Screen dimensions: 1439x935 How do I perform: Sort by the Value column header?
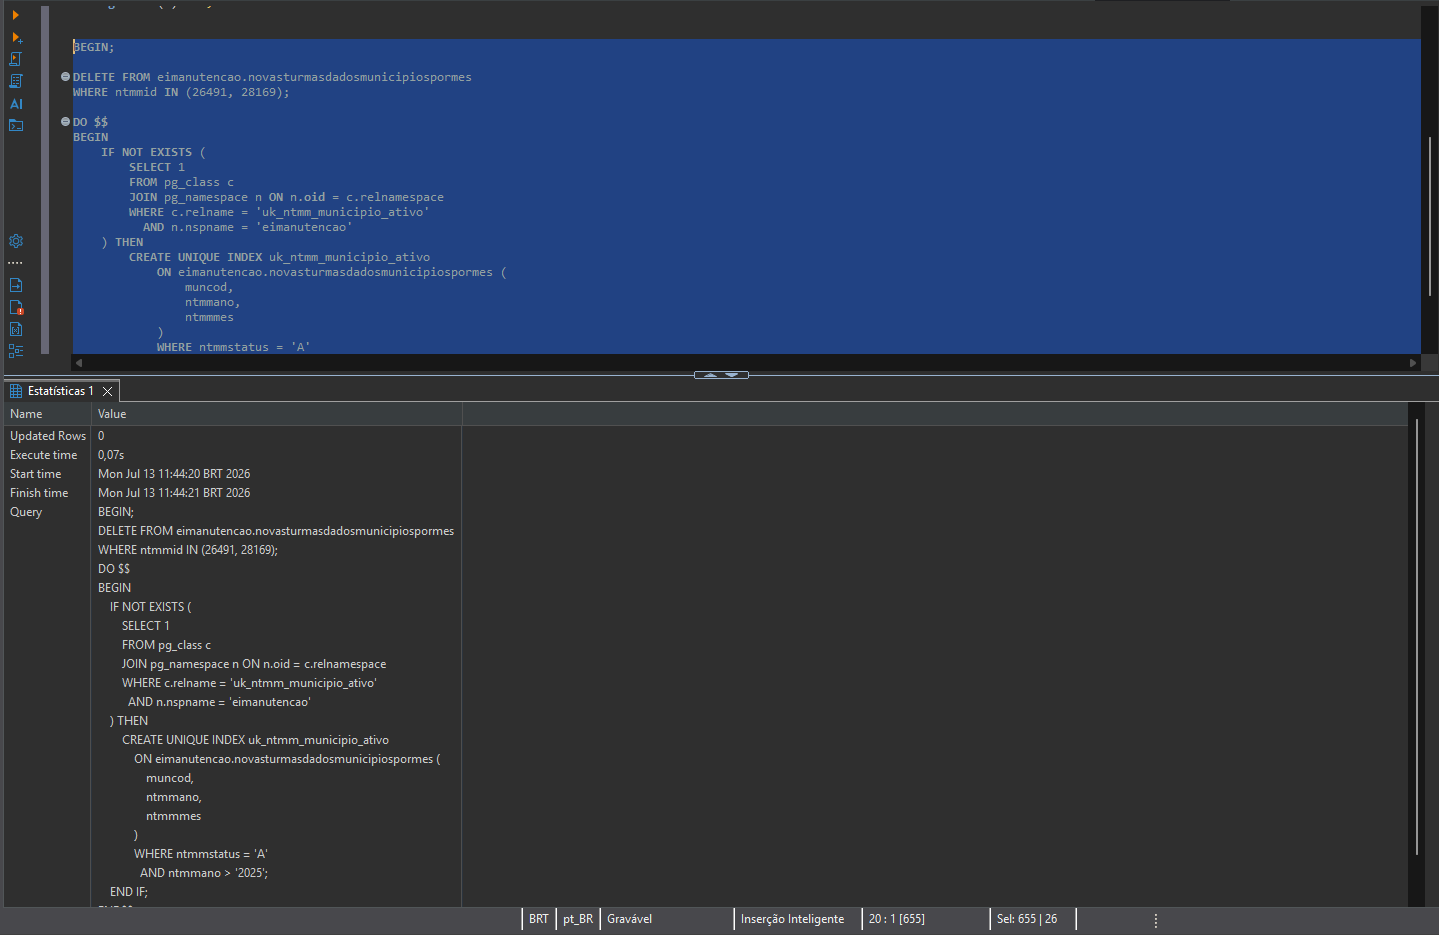[x=276, y=414]
